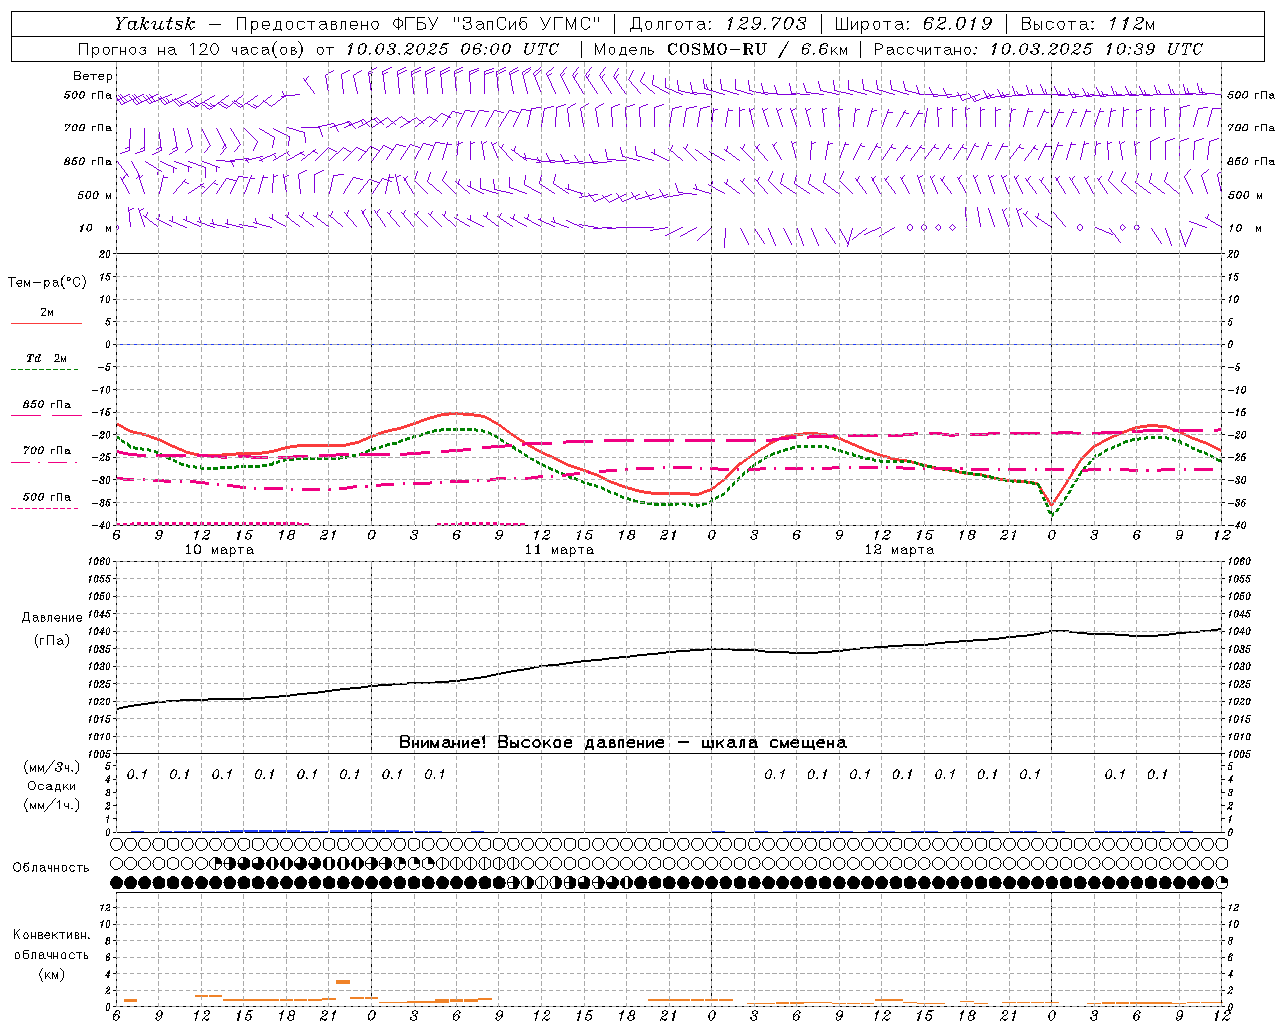Click the '12 марта' date label
This screenshot has width=1280, height=1024.
(x=899, y=550)
